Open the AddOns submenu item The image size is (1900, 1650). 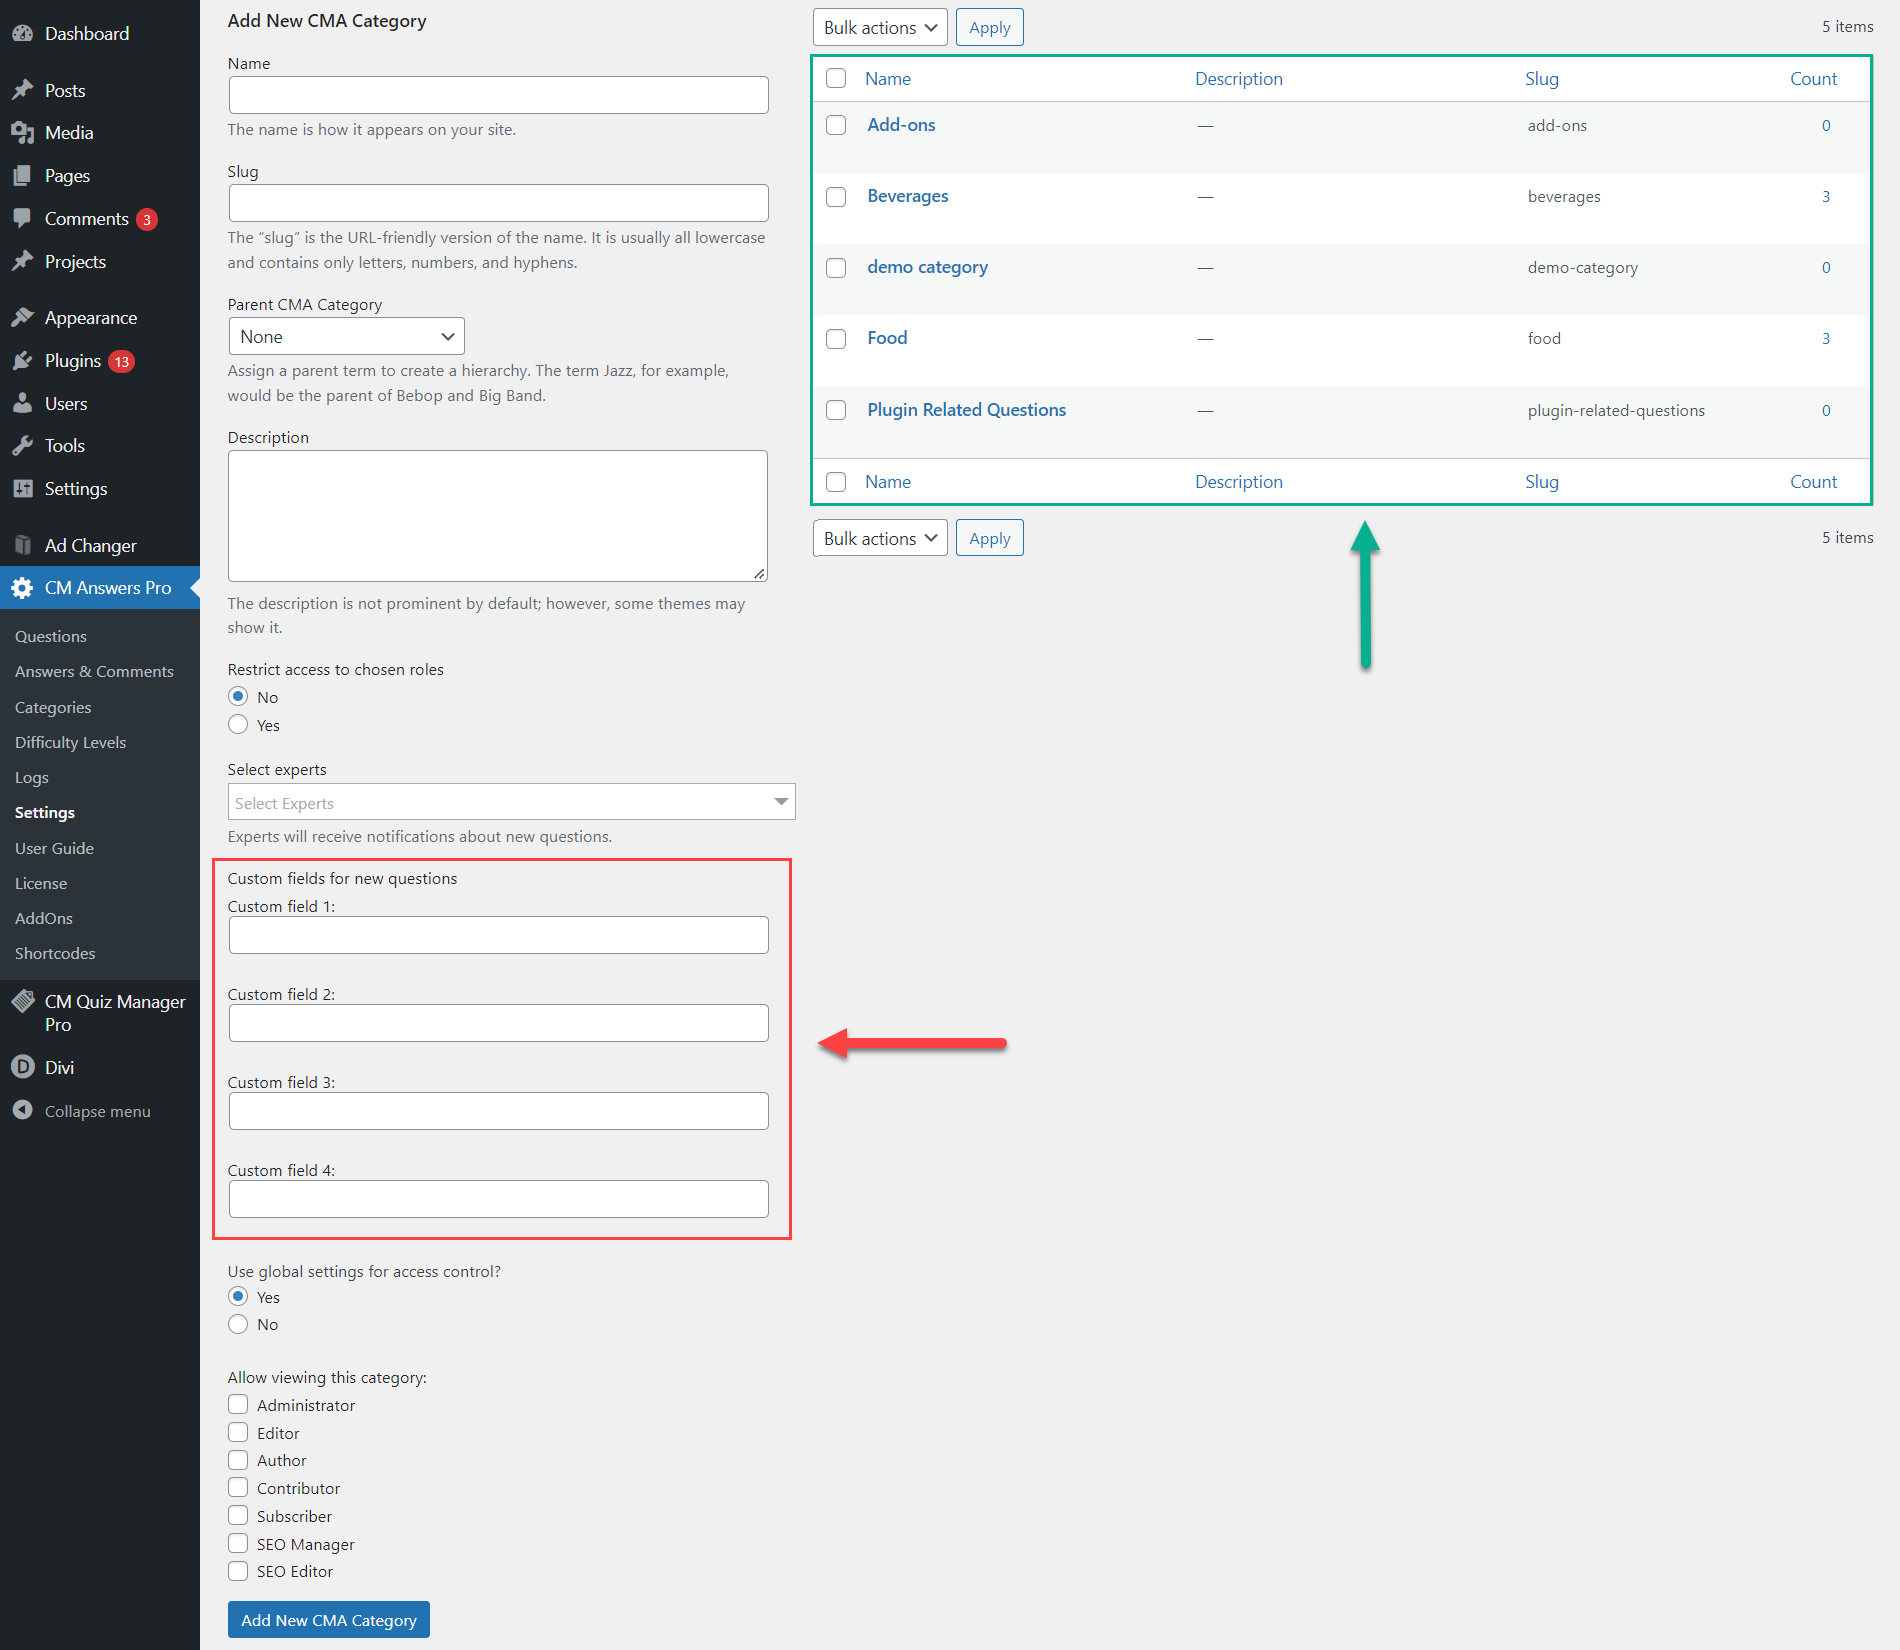click(44, 918)
